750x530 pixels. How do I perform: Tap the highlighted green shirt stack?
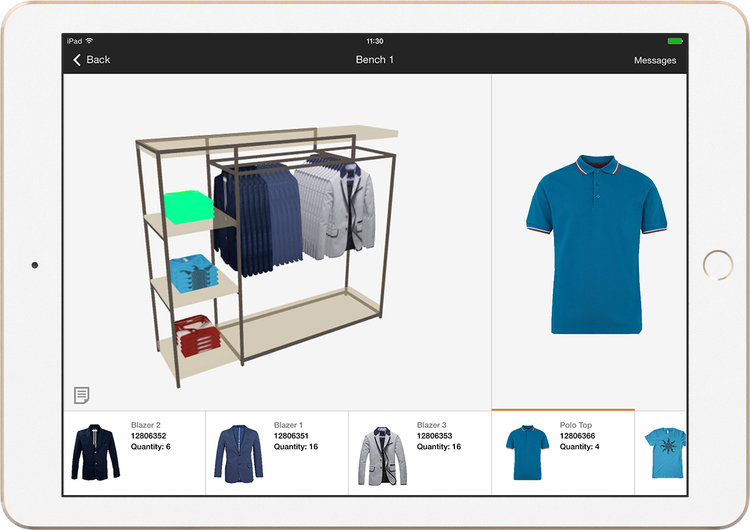[x=188, y=207]
